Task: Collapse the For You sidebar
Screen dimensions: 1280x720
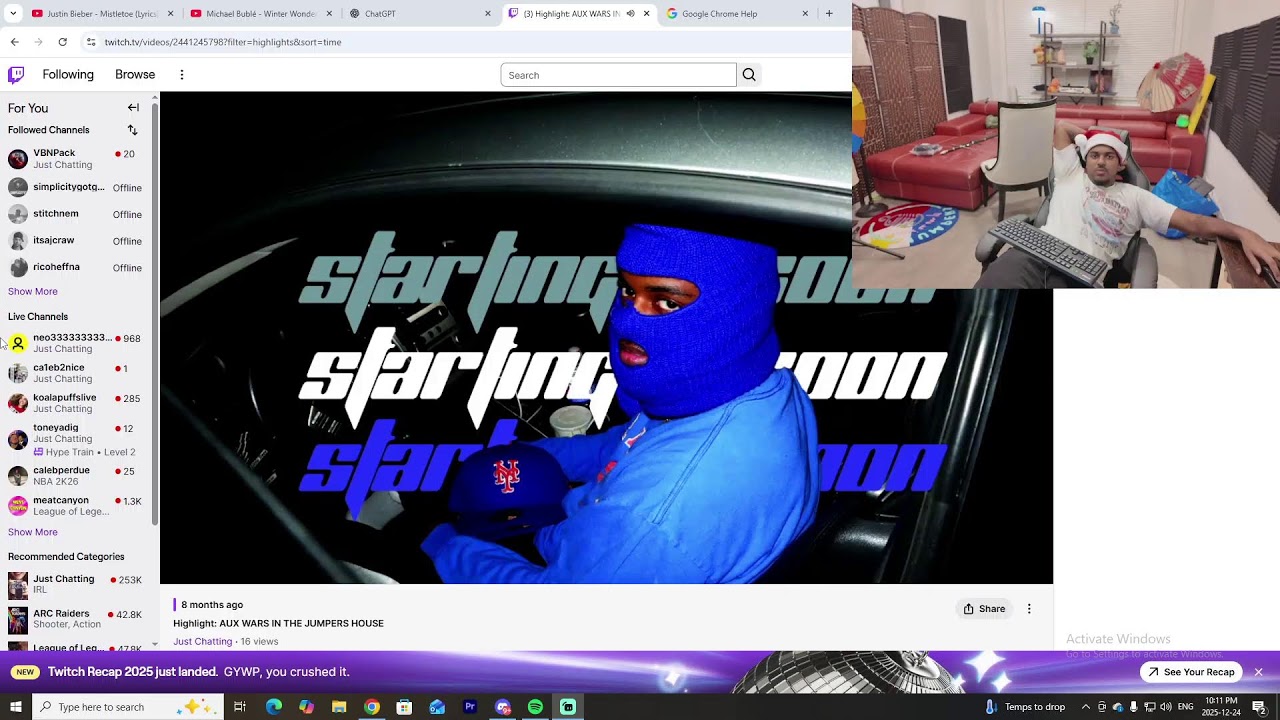Action: [133, 108]
